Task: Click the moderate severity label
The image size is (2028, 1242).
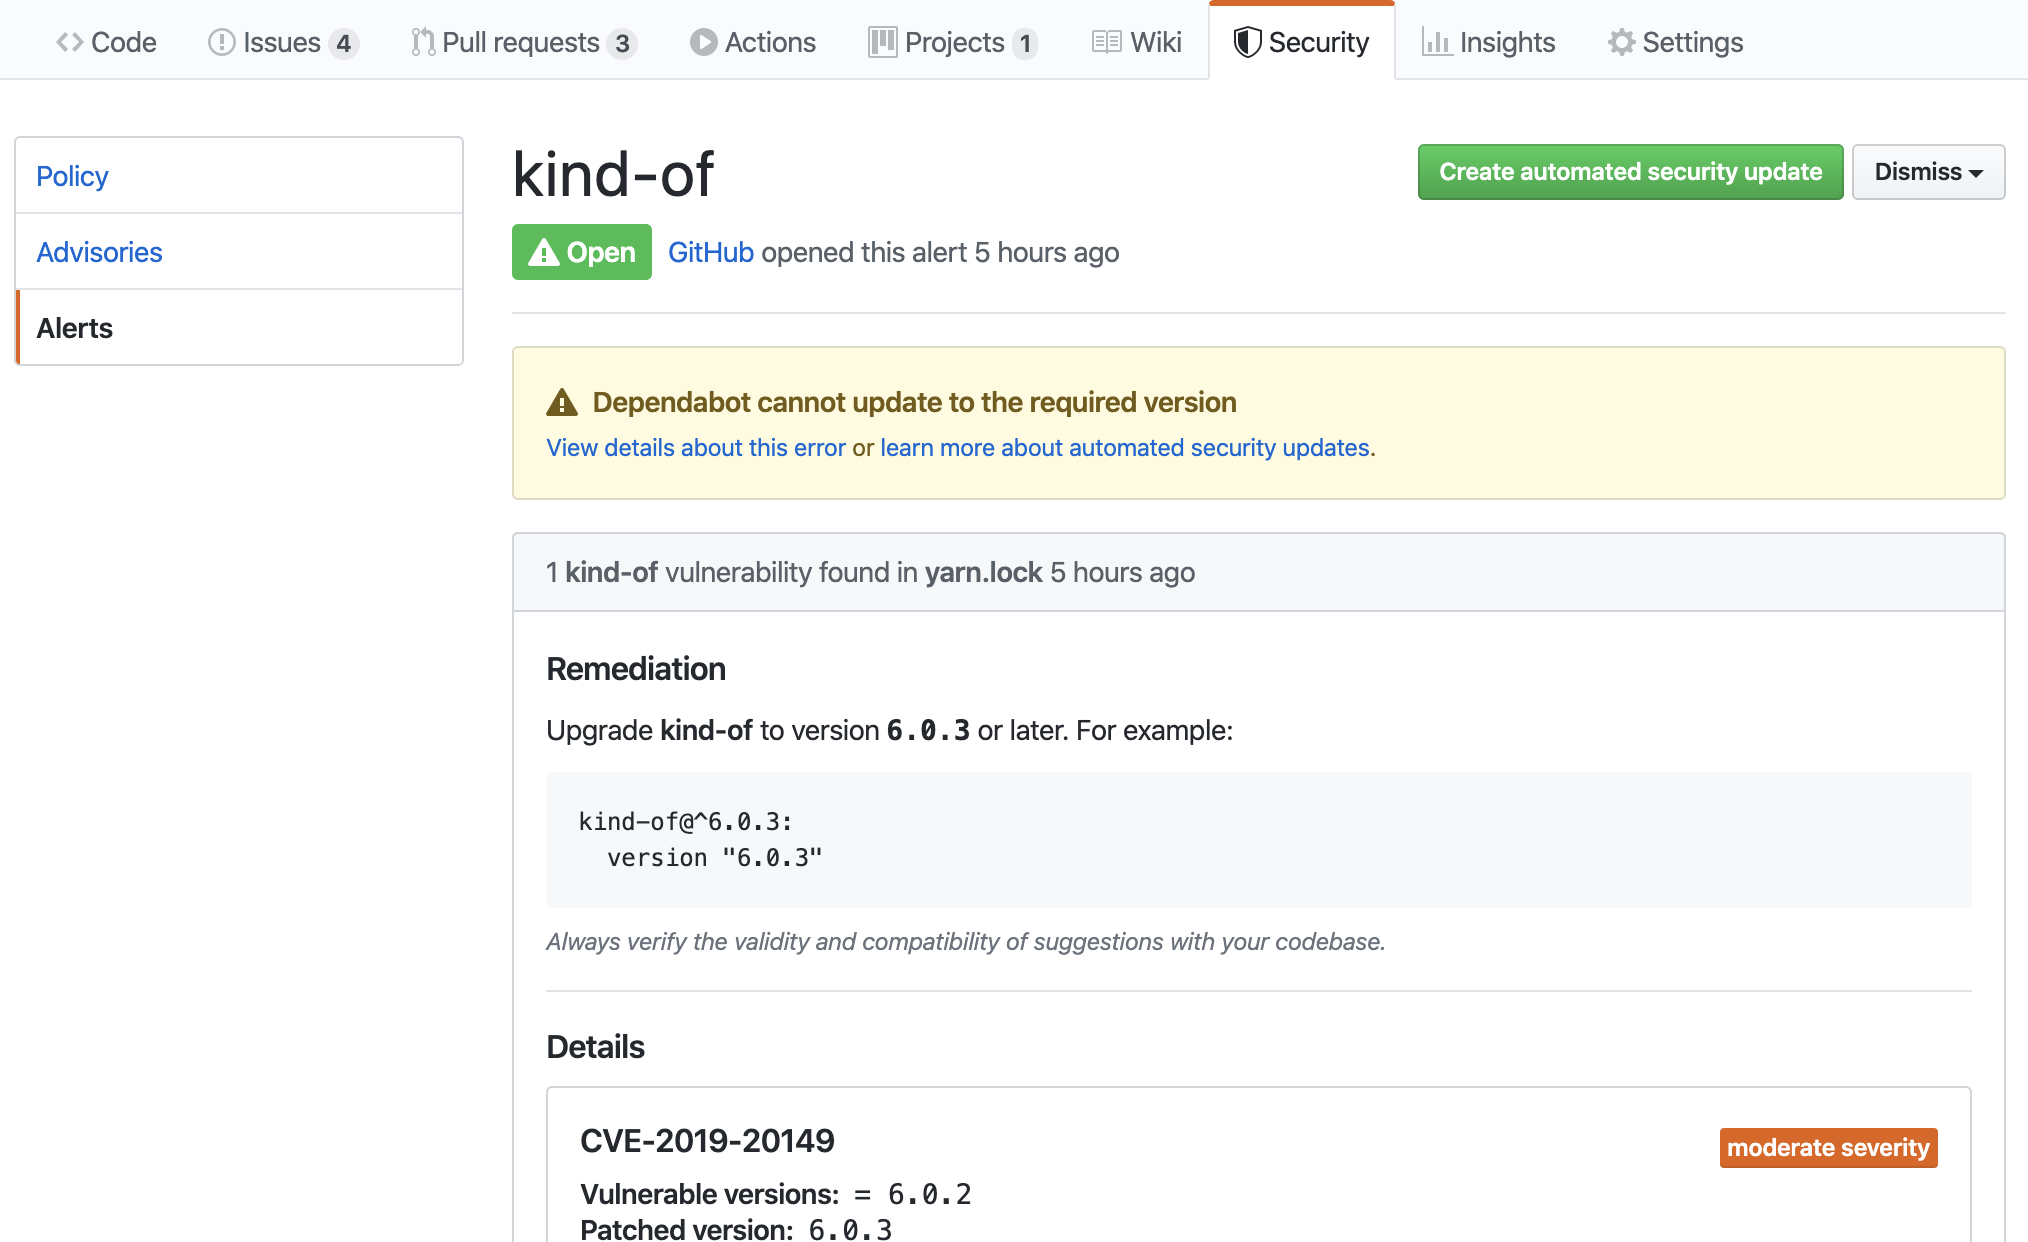Action: (1828, 1148)
